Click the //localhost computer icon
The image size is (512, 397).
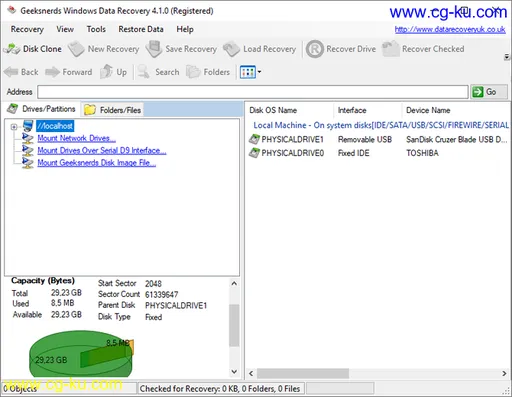[x=28, y=126]
